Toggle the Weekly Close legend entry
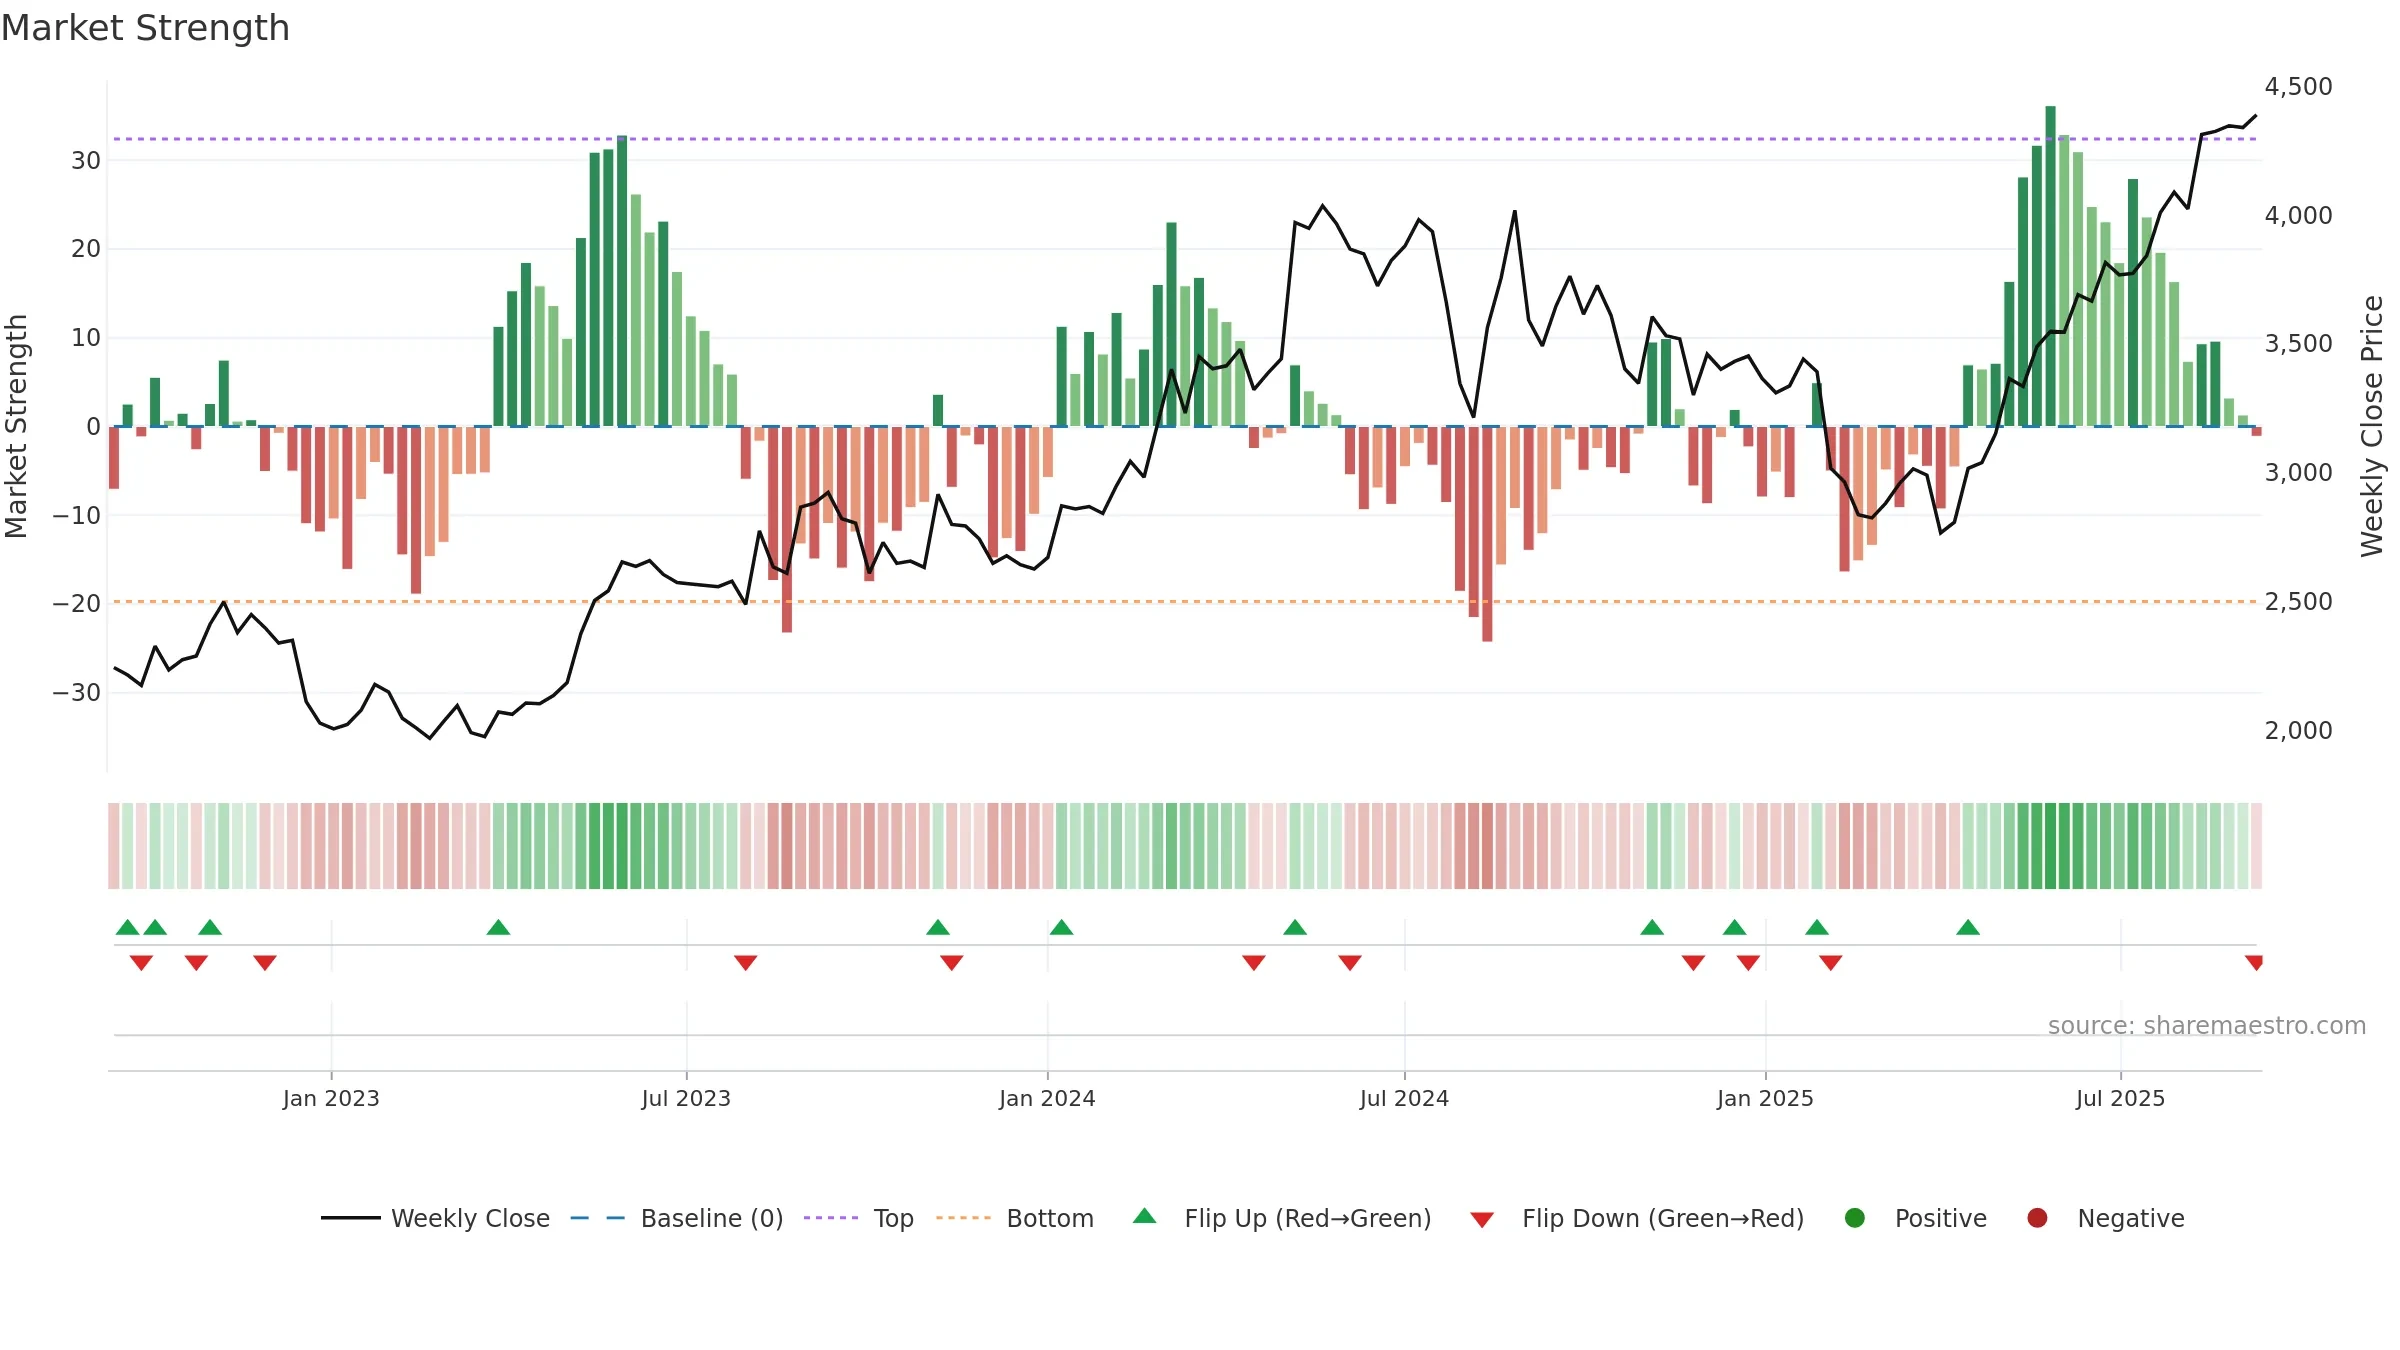 tap(435, 1218)
